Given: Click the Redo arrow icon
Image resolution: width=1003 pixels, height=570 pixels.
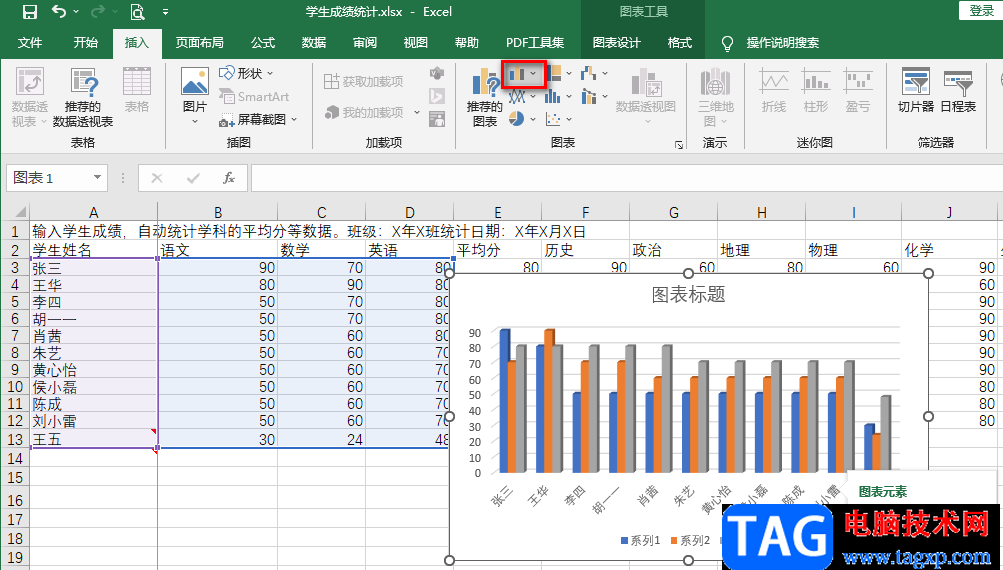Looking at the screenshot, I should click(97, 12).
